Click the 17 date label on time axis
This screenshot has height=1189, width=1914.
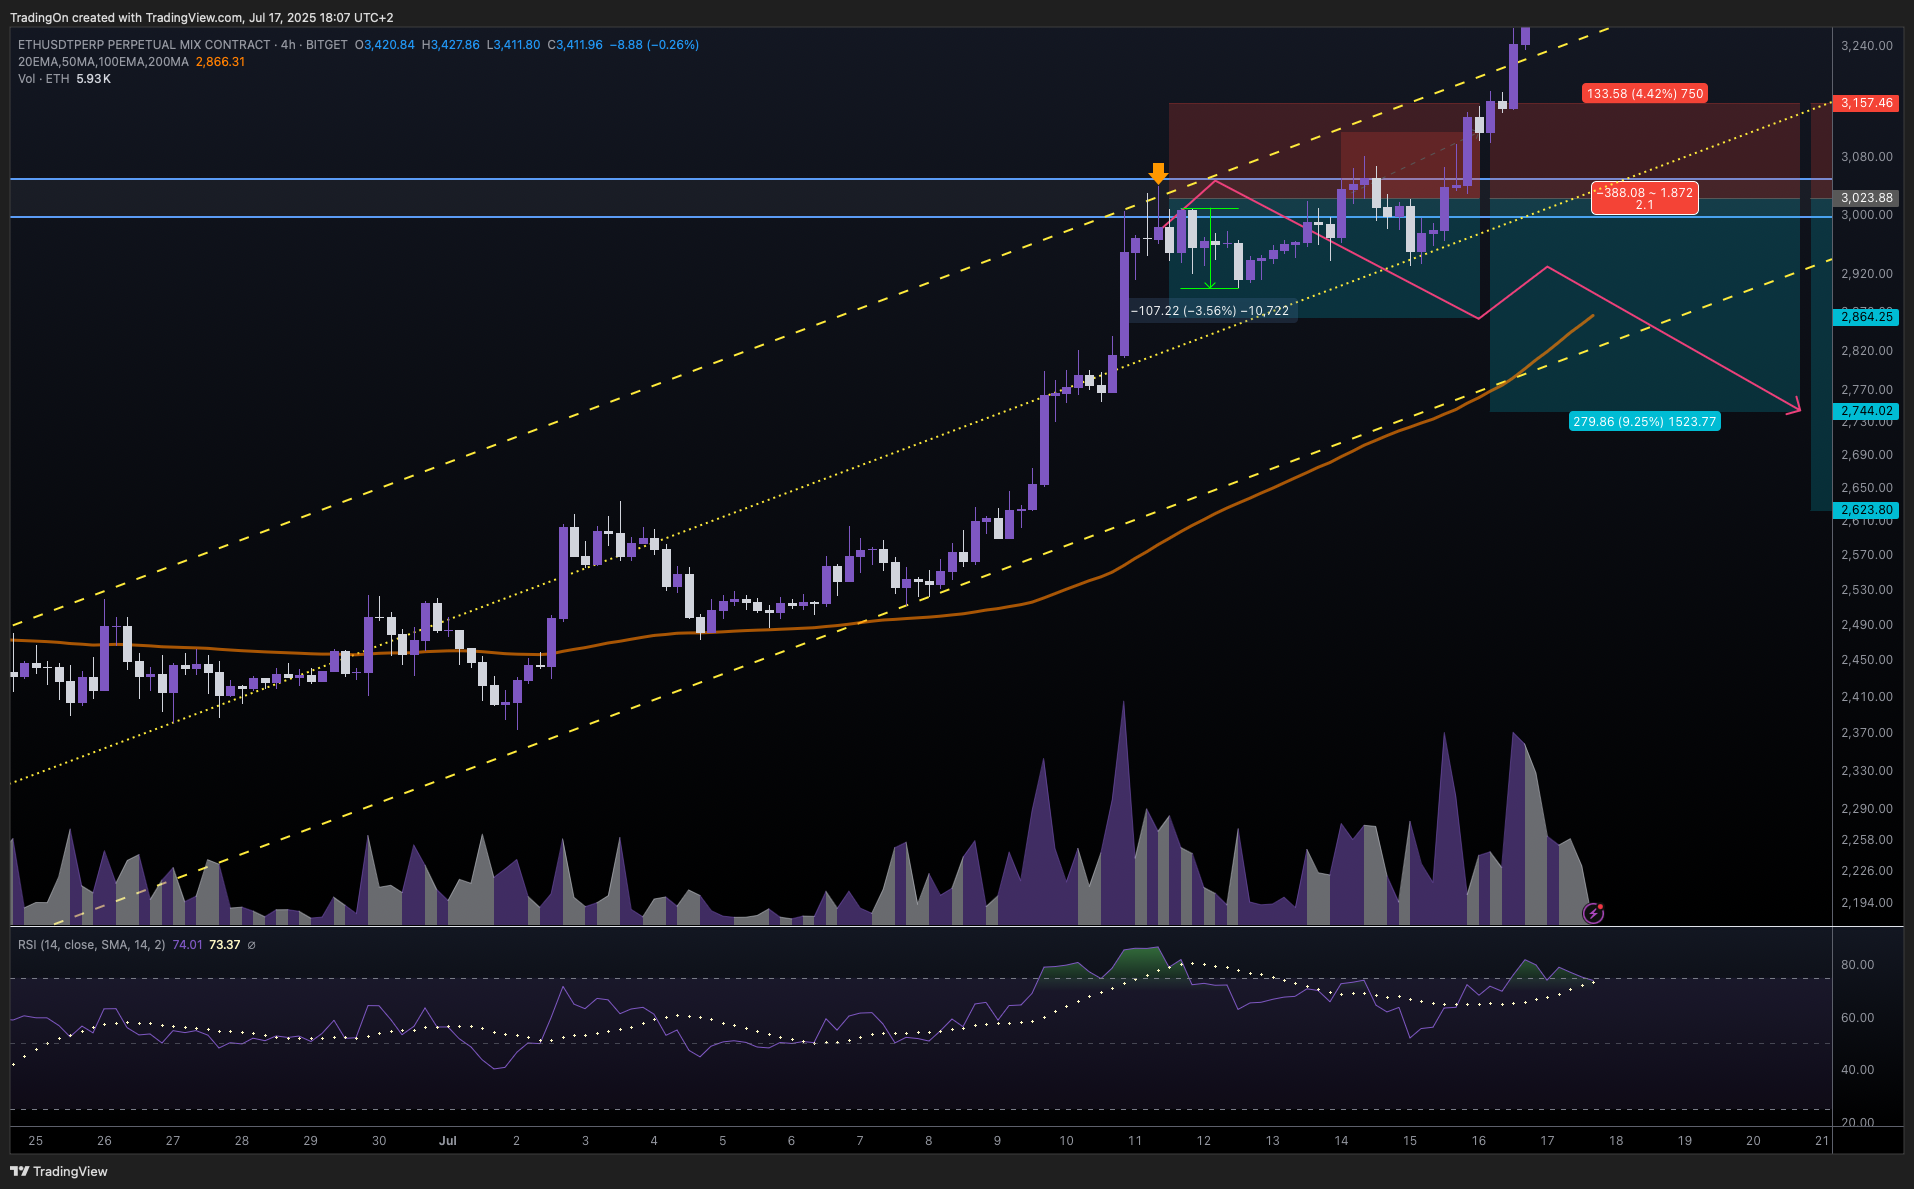(x=1547, y=1141)
